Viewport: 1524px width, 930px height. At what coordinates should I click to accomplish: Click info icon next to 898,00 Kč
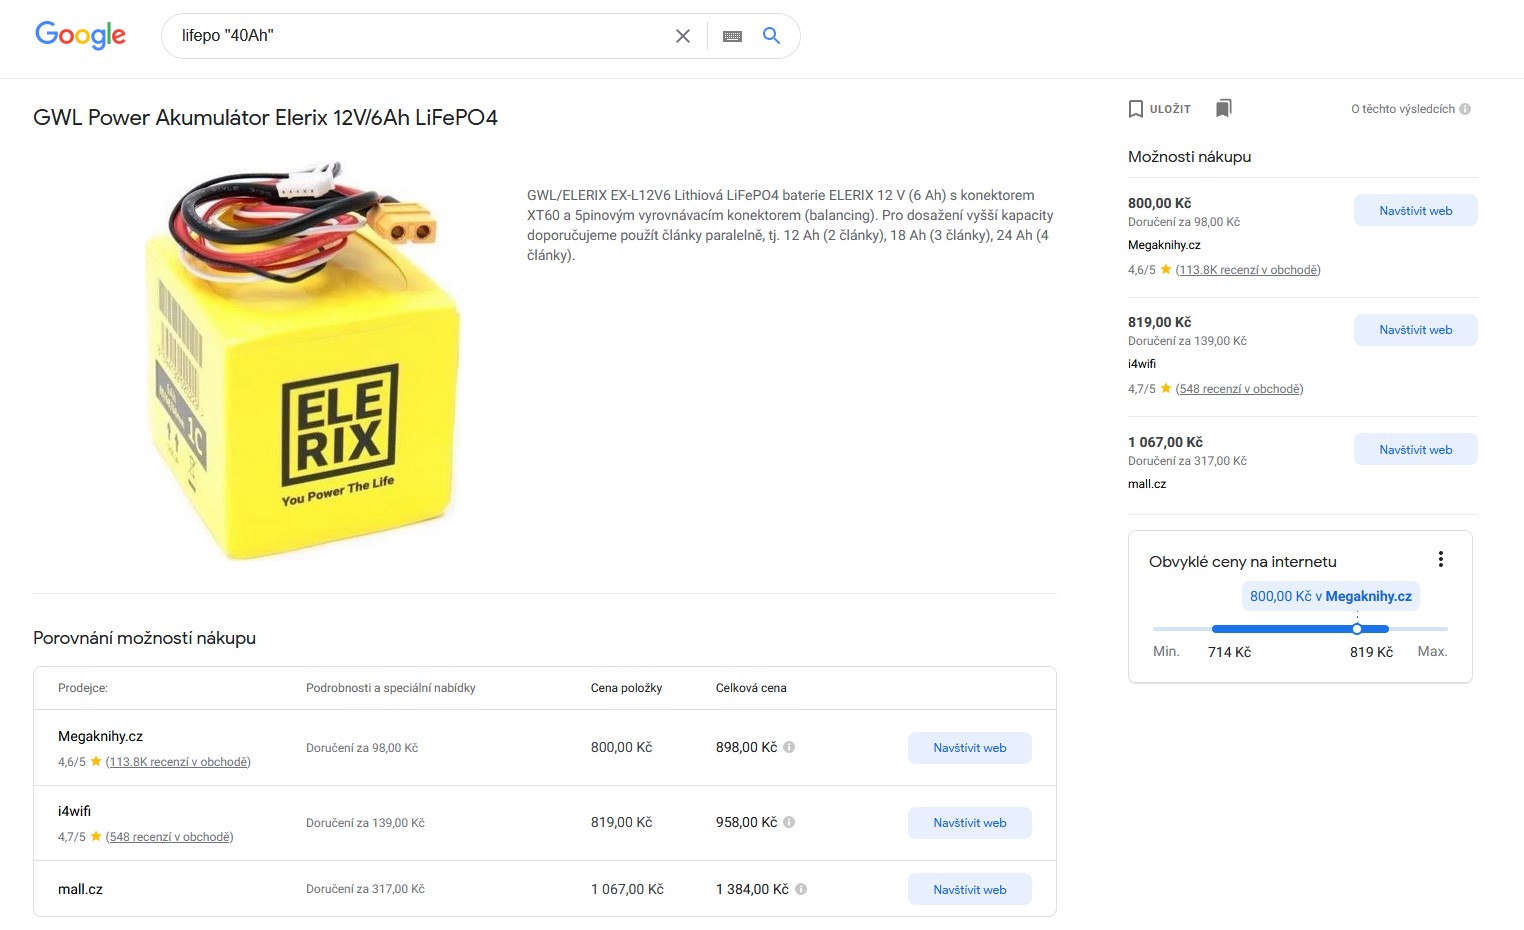(x=789, y=747)
